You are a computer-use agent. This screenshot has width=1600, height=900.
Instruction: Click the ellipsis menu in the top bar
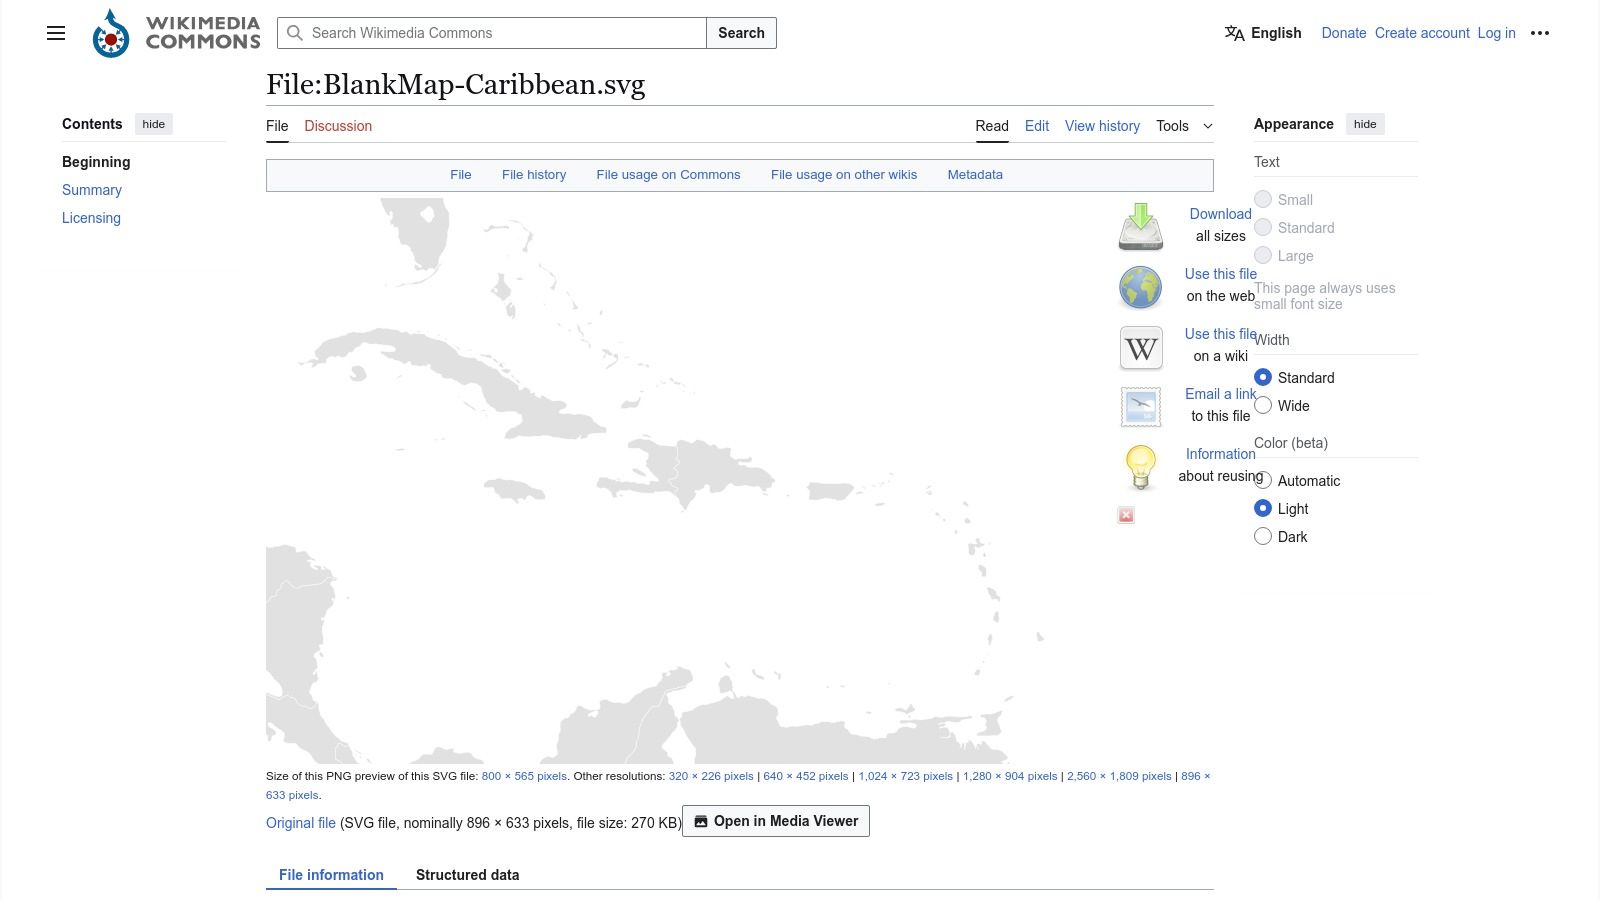coord(1539,33)
